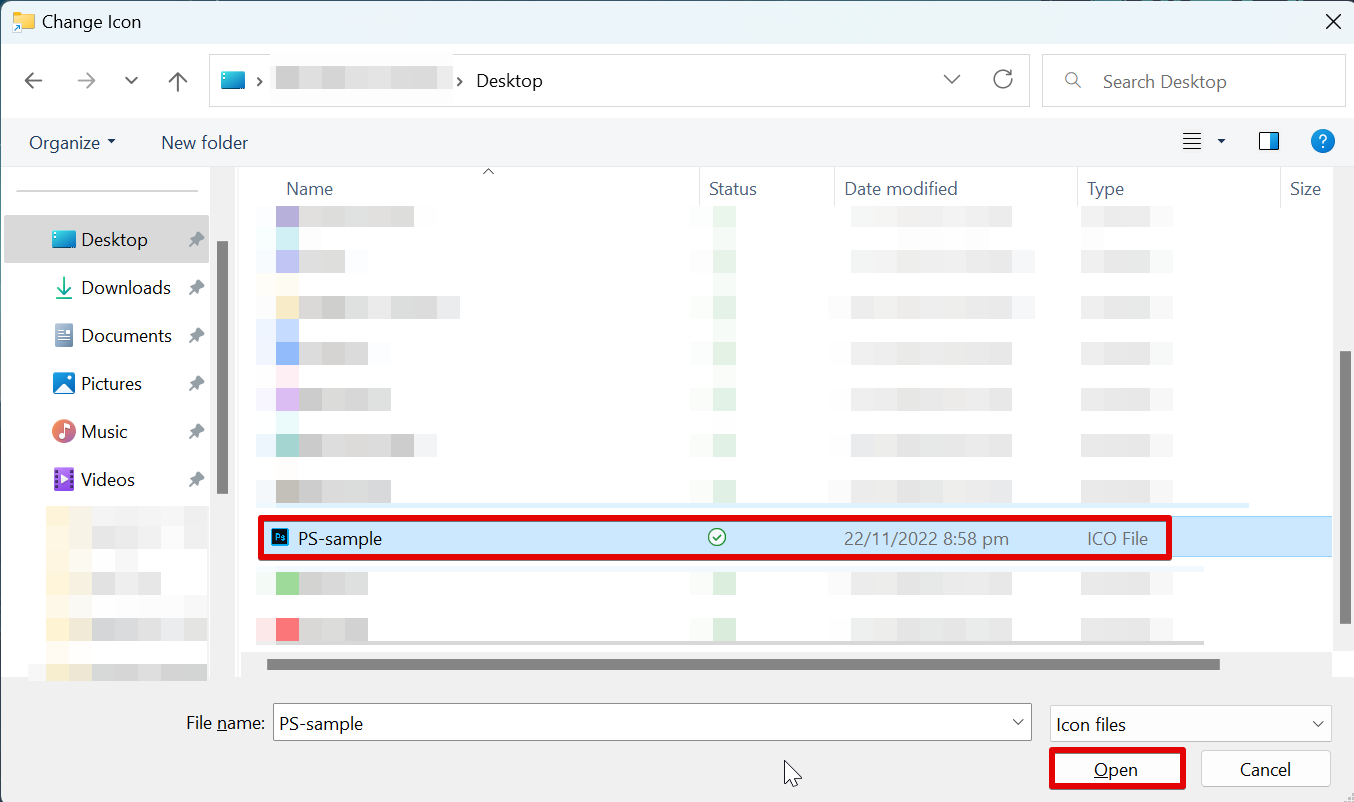The image size is (1354, 802).
Task: Toggle the preview pane
Action: pyautogui.click(x=1269, y=142)
